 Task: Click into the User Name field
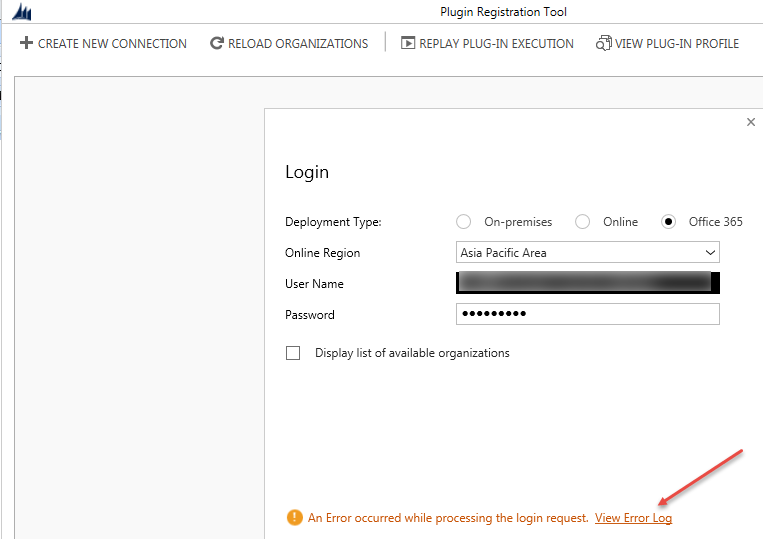tap(587, 283)
